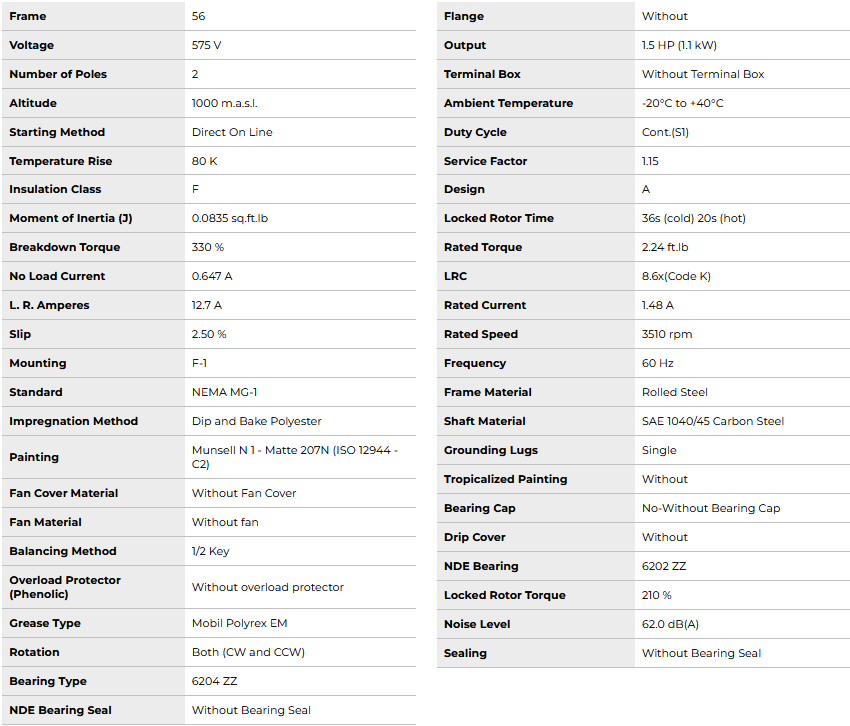Click the Rated Speed value 3510 rpm
The width and height of the screenshot is (850, 726).
click(x=667, y=334)
